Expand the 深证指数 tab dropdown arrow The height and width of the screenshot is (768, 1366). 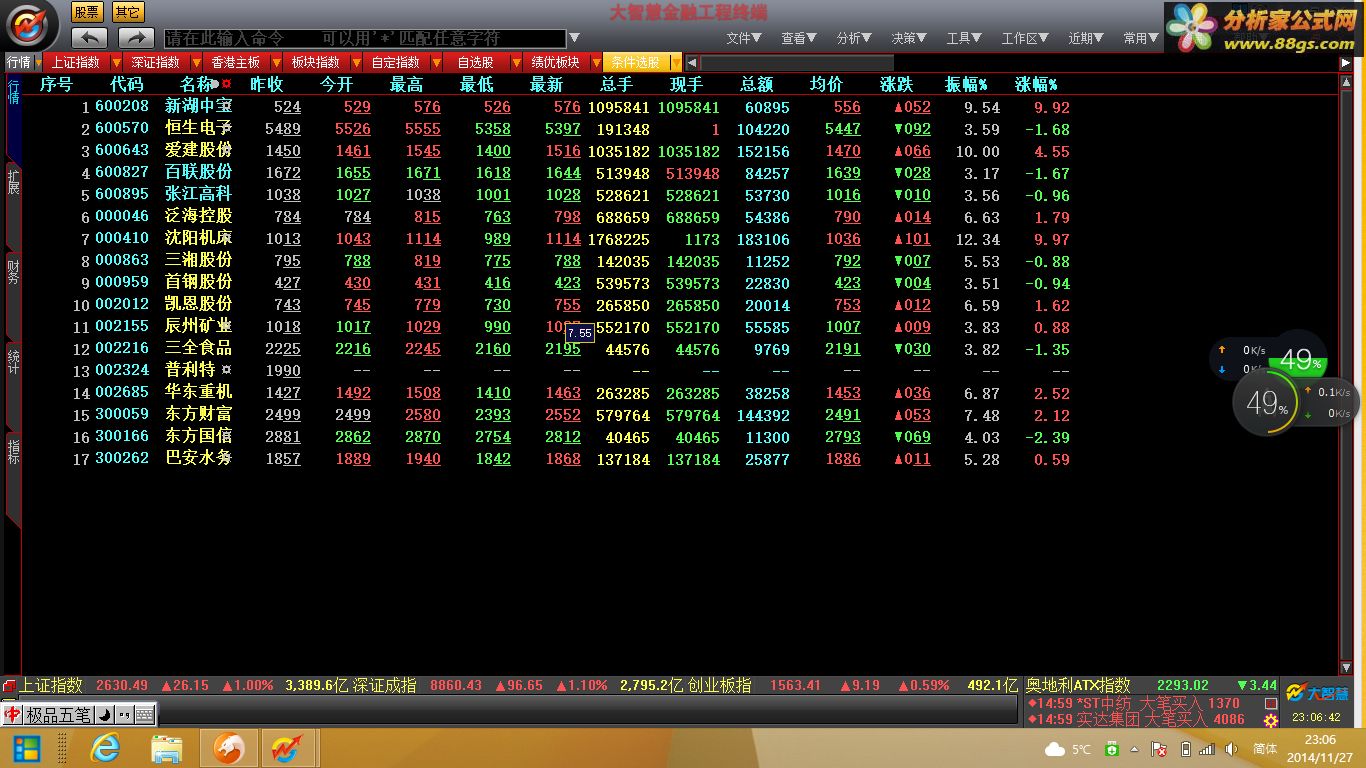(x=196, y=62)
